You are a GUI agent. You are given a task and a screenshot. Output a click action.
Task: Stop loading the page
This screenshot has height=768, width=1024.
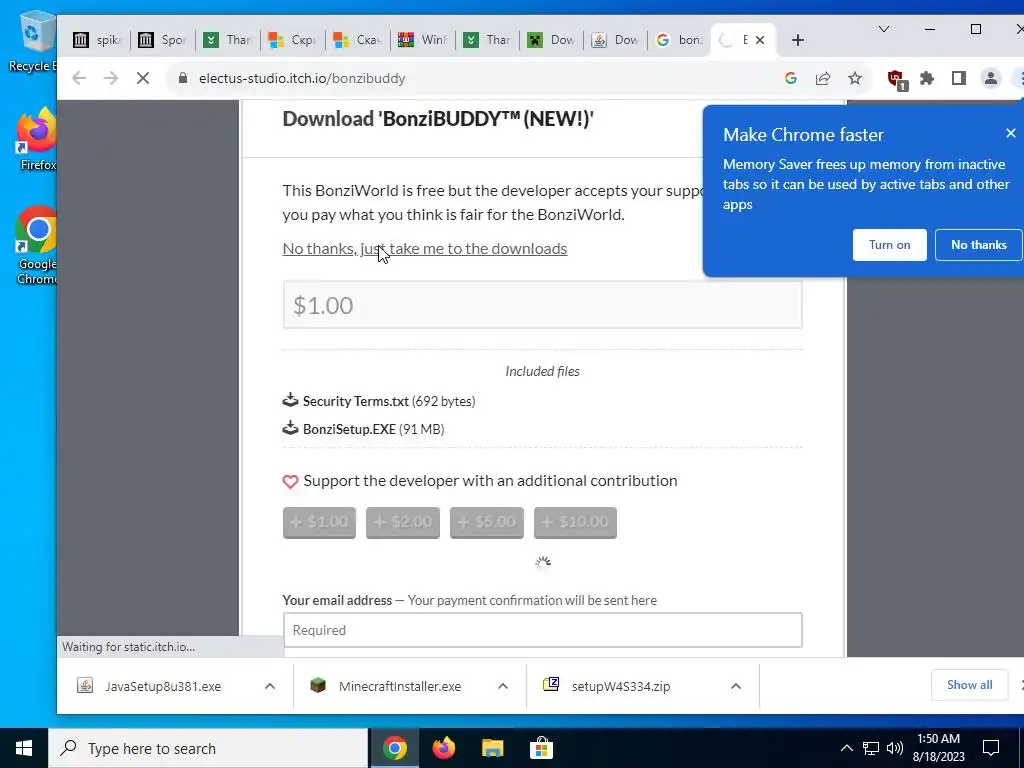pos(143,78)
